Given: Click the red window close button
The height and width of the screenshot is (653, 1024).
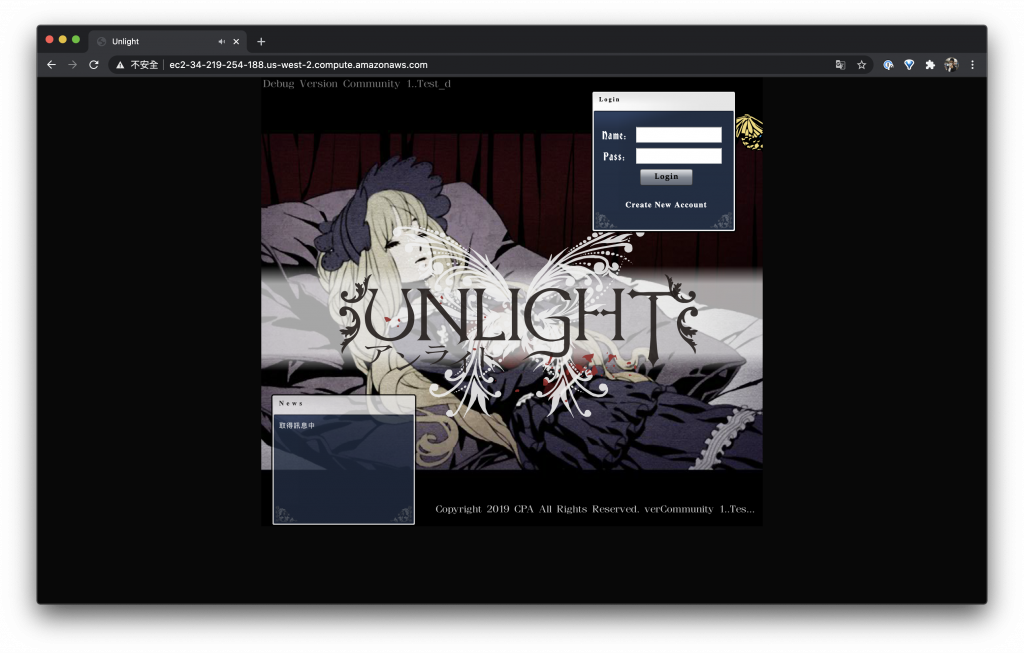Looking at the screenshot, I should tap(50, 40).
